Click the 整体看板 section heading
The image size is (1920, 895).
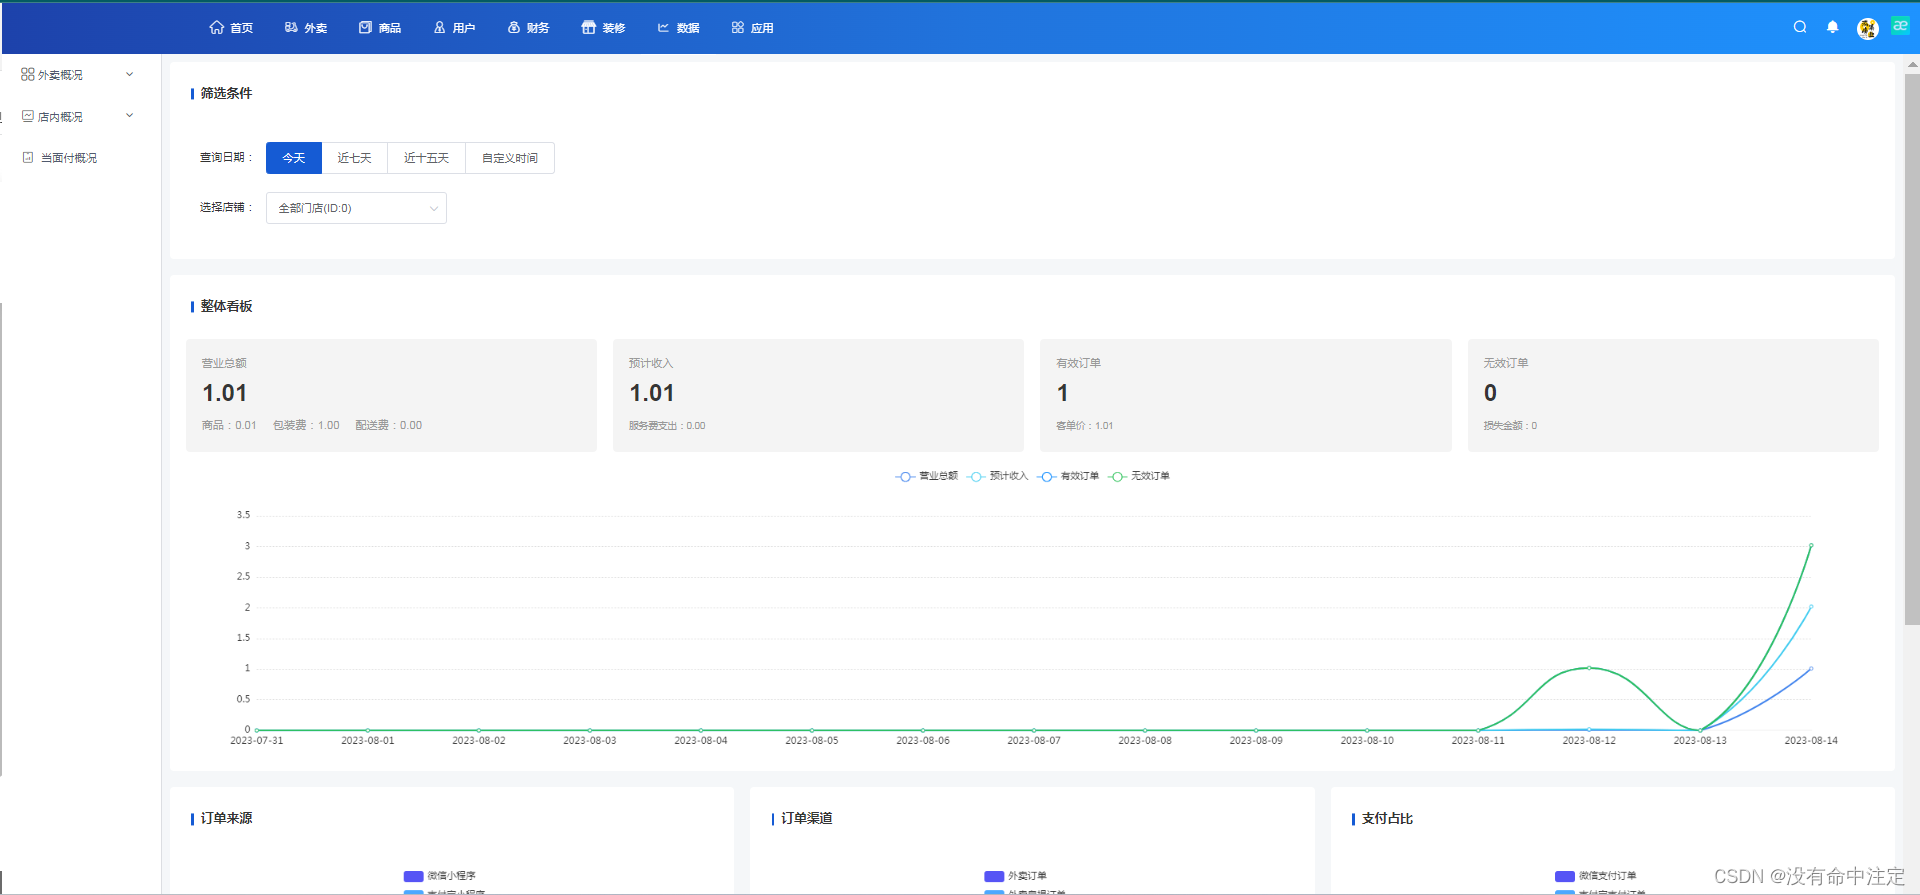[226, 306]
